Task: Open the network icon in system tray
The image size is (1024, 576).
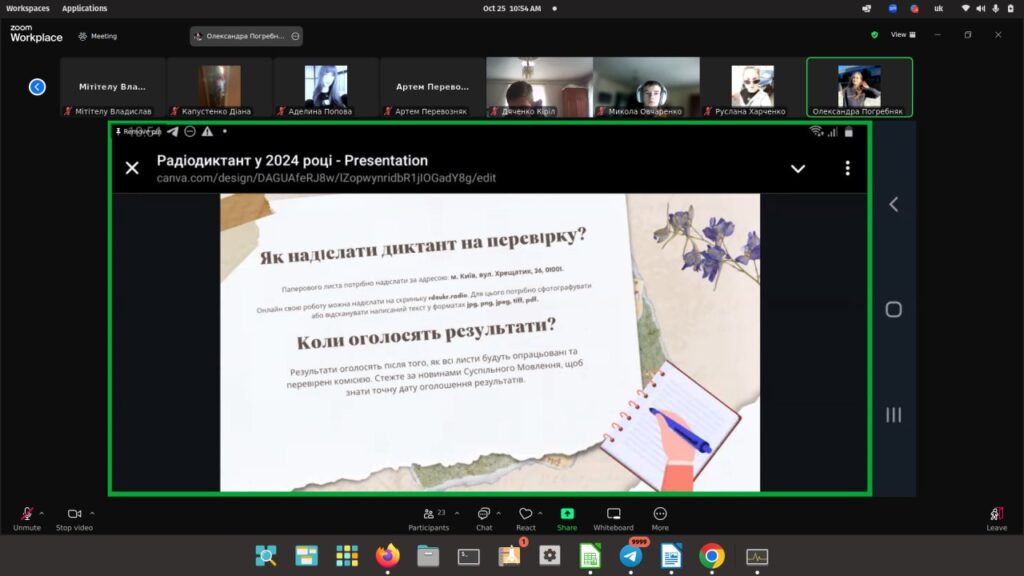Action: click(965, 8)
